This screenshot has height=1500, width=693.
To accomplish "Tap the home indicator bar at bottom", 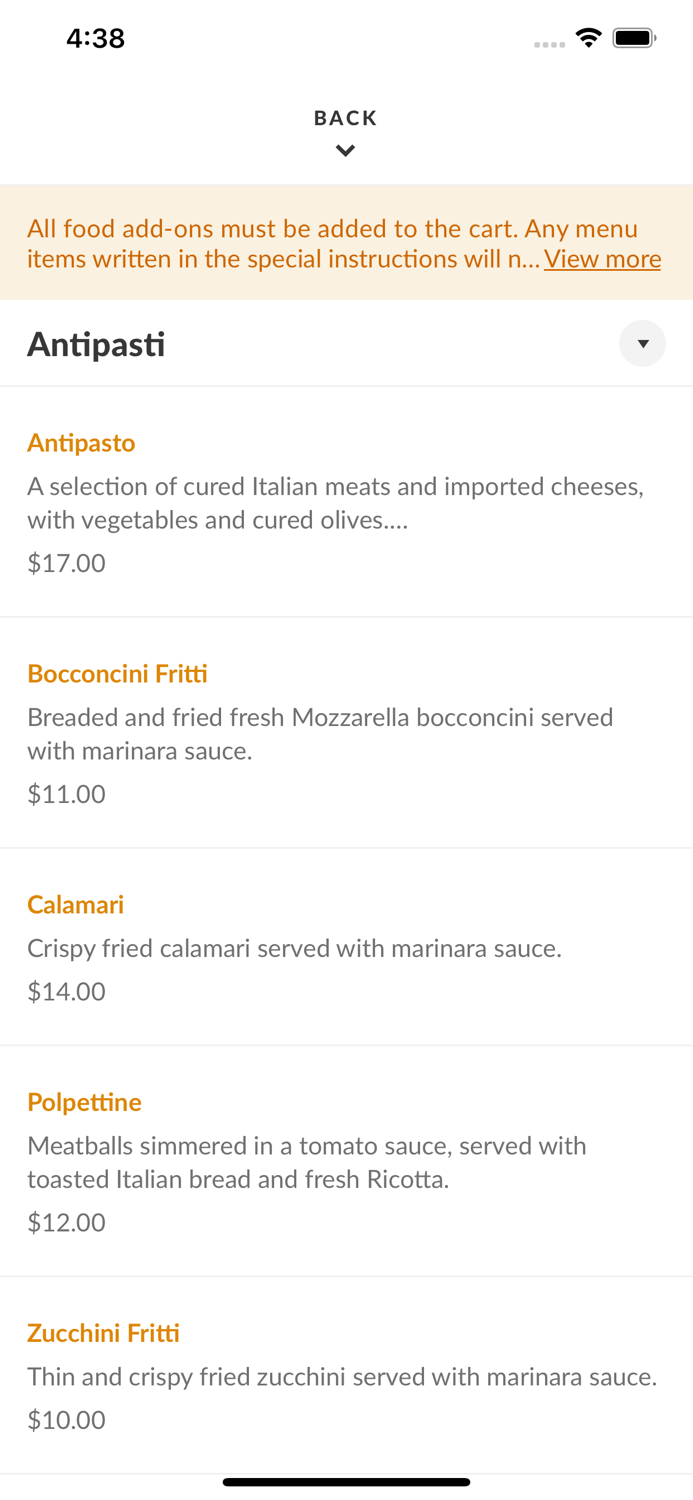I will pos(346,1482).
